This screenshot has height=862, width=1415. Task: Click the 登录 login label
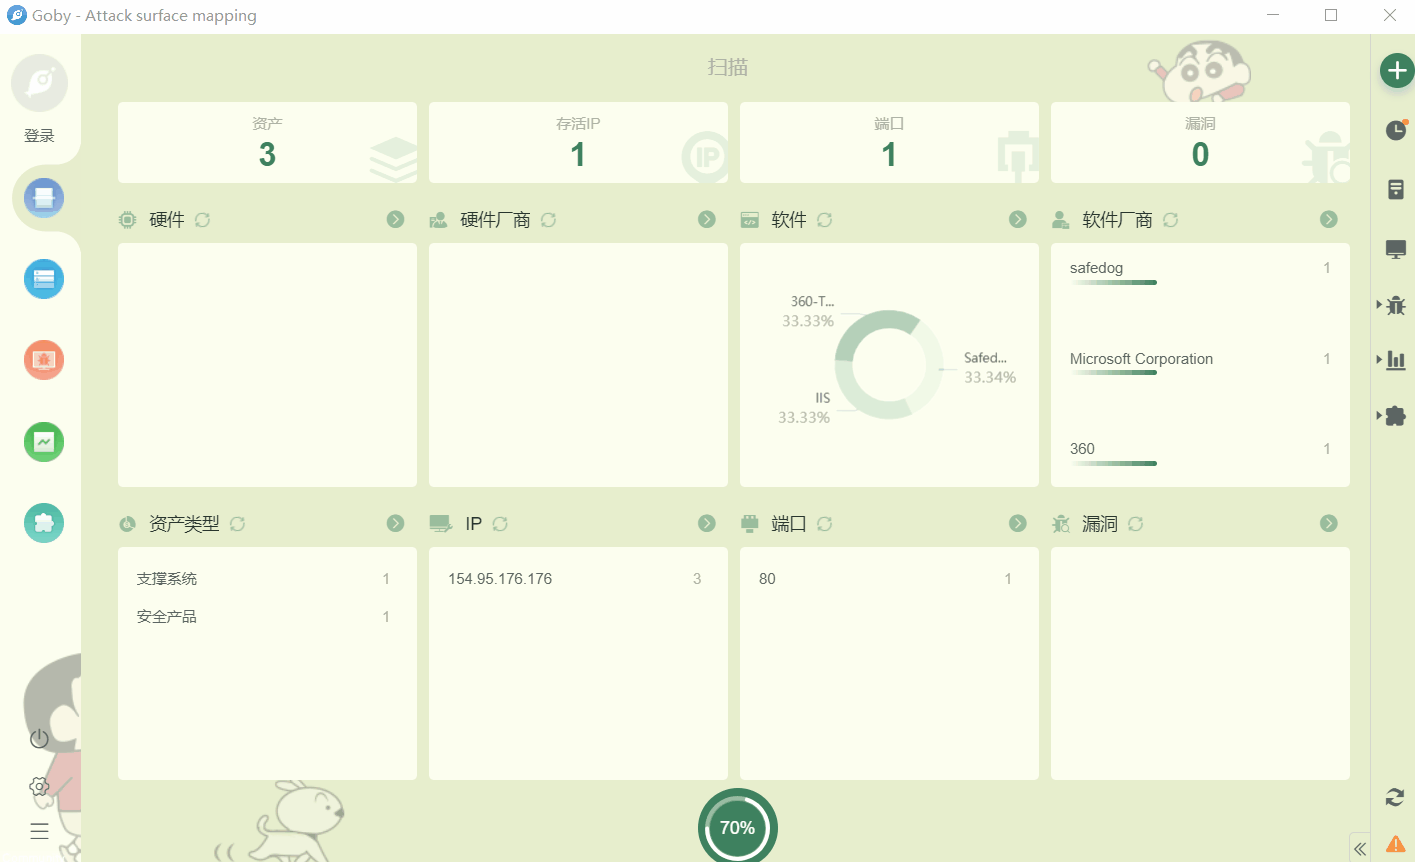(x=39, y=136)
